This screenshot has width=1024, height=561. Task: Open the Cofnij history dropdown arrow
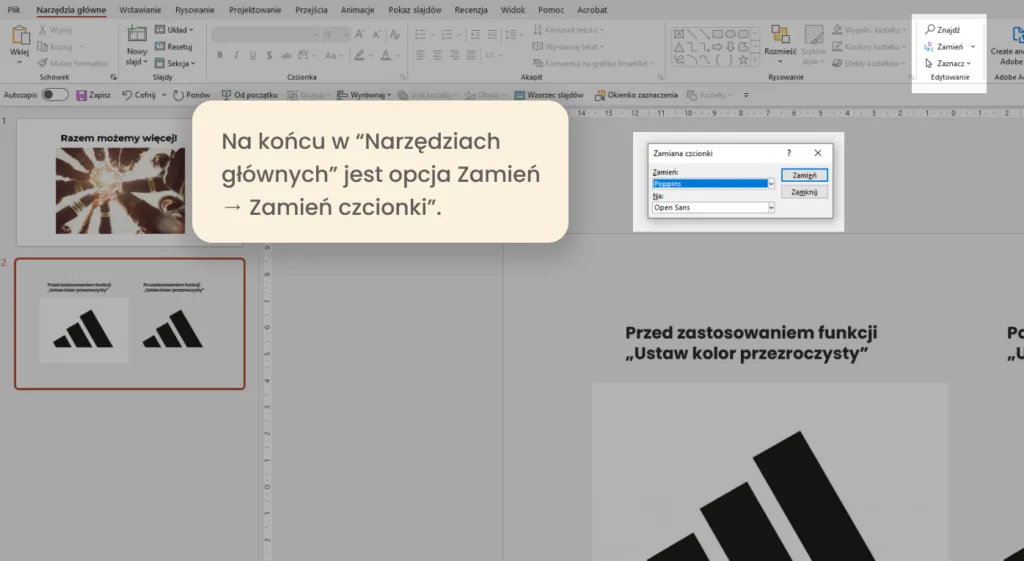[x=164, y=95]
